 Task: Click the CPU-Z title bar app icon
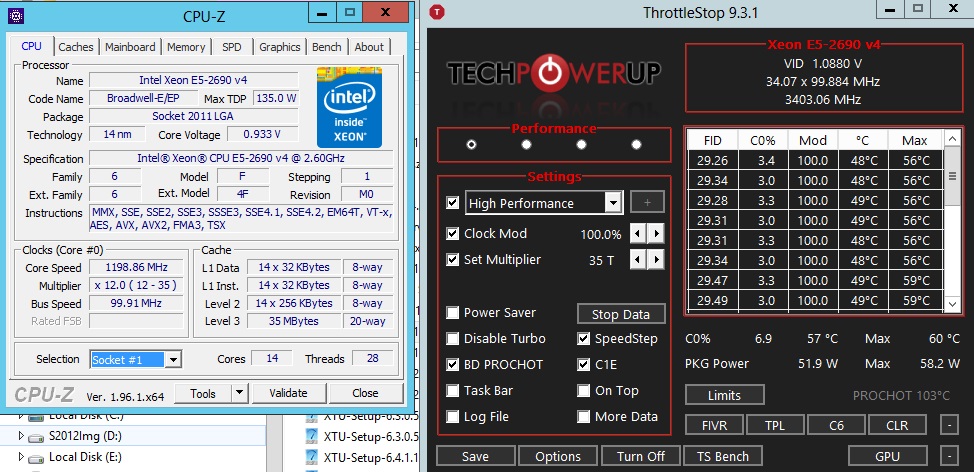coord(16,16)
